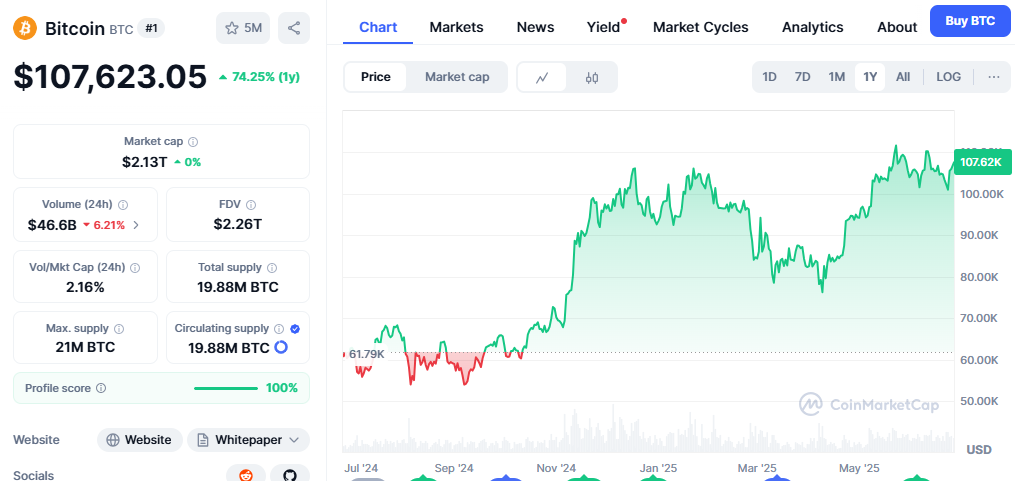Open the Reddit social link icon

(246, 476)
